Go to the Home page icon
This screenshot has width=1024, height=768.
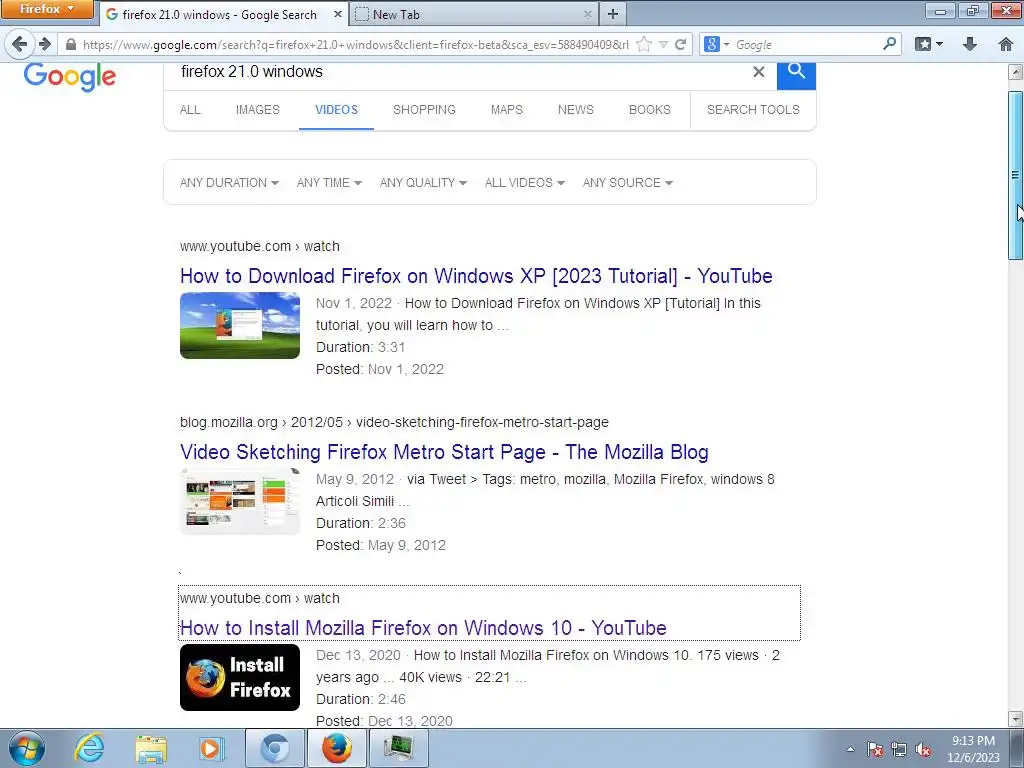point(1006,44)
